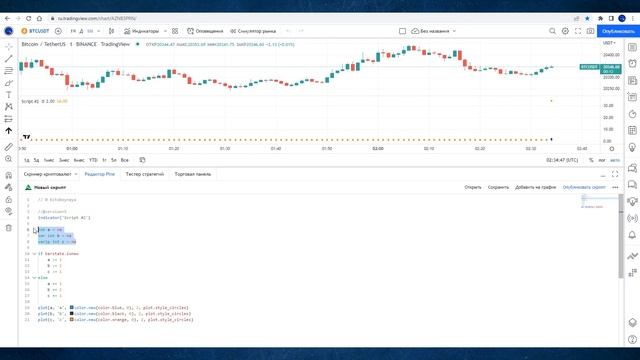Toggle magnet mode for drawings
This screenshot has width=640, height=360.
click(9, 175)
